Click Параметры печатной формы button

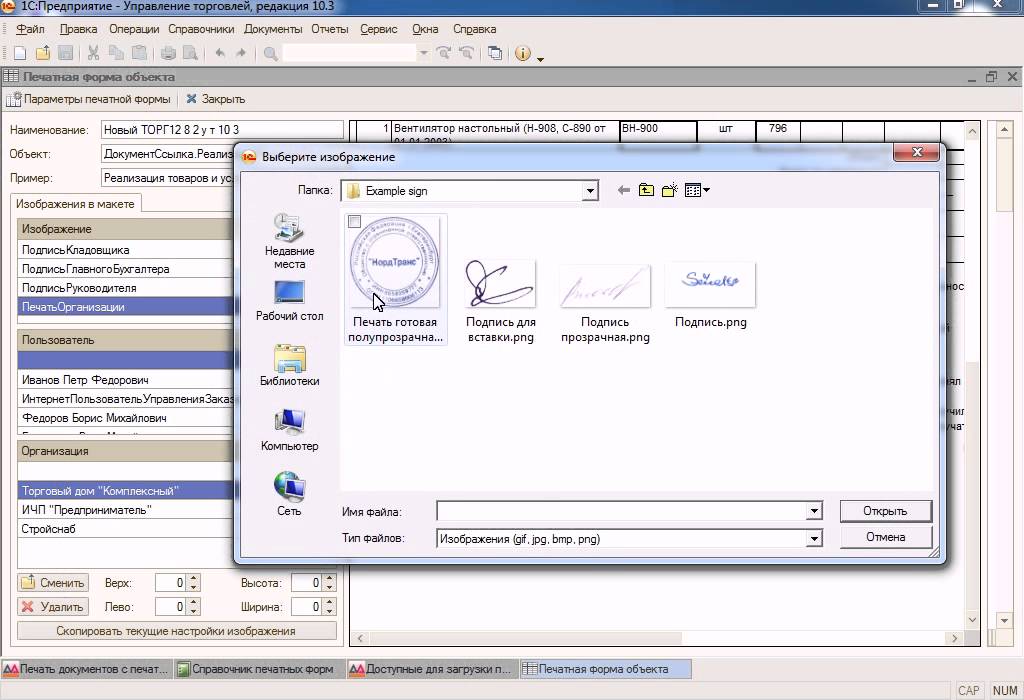point(89,99)
